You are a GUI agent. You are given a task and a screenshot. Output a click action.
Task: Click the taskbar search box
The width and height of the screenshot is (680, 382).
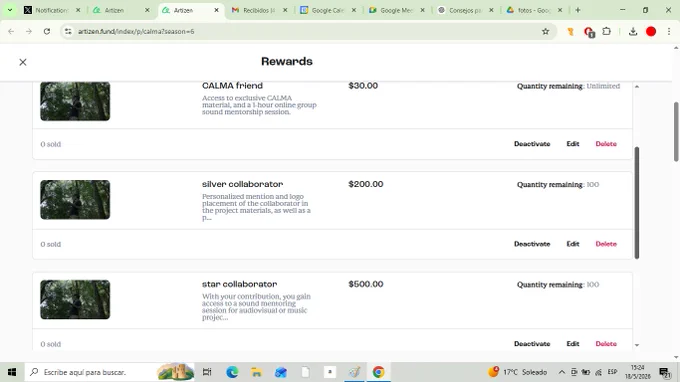pyautogui.click(x=110, y=372)
